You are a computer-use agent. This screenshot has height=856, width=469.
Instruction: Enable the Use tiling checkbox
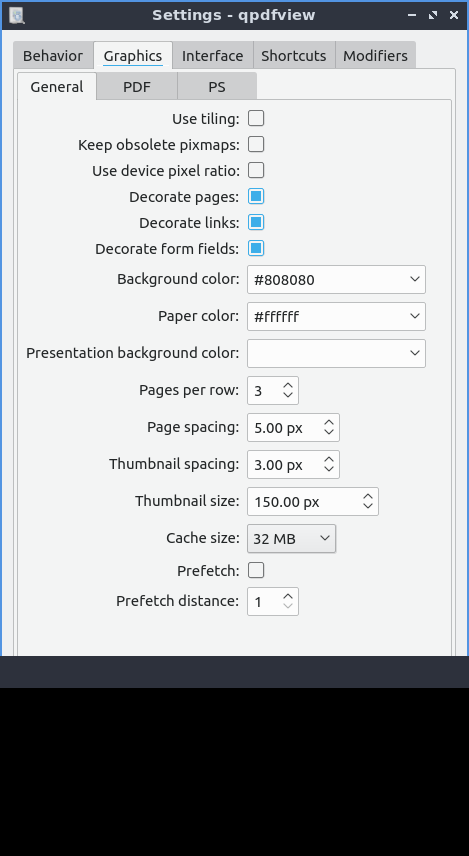(x=256, y=118)
